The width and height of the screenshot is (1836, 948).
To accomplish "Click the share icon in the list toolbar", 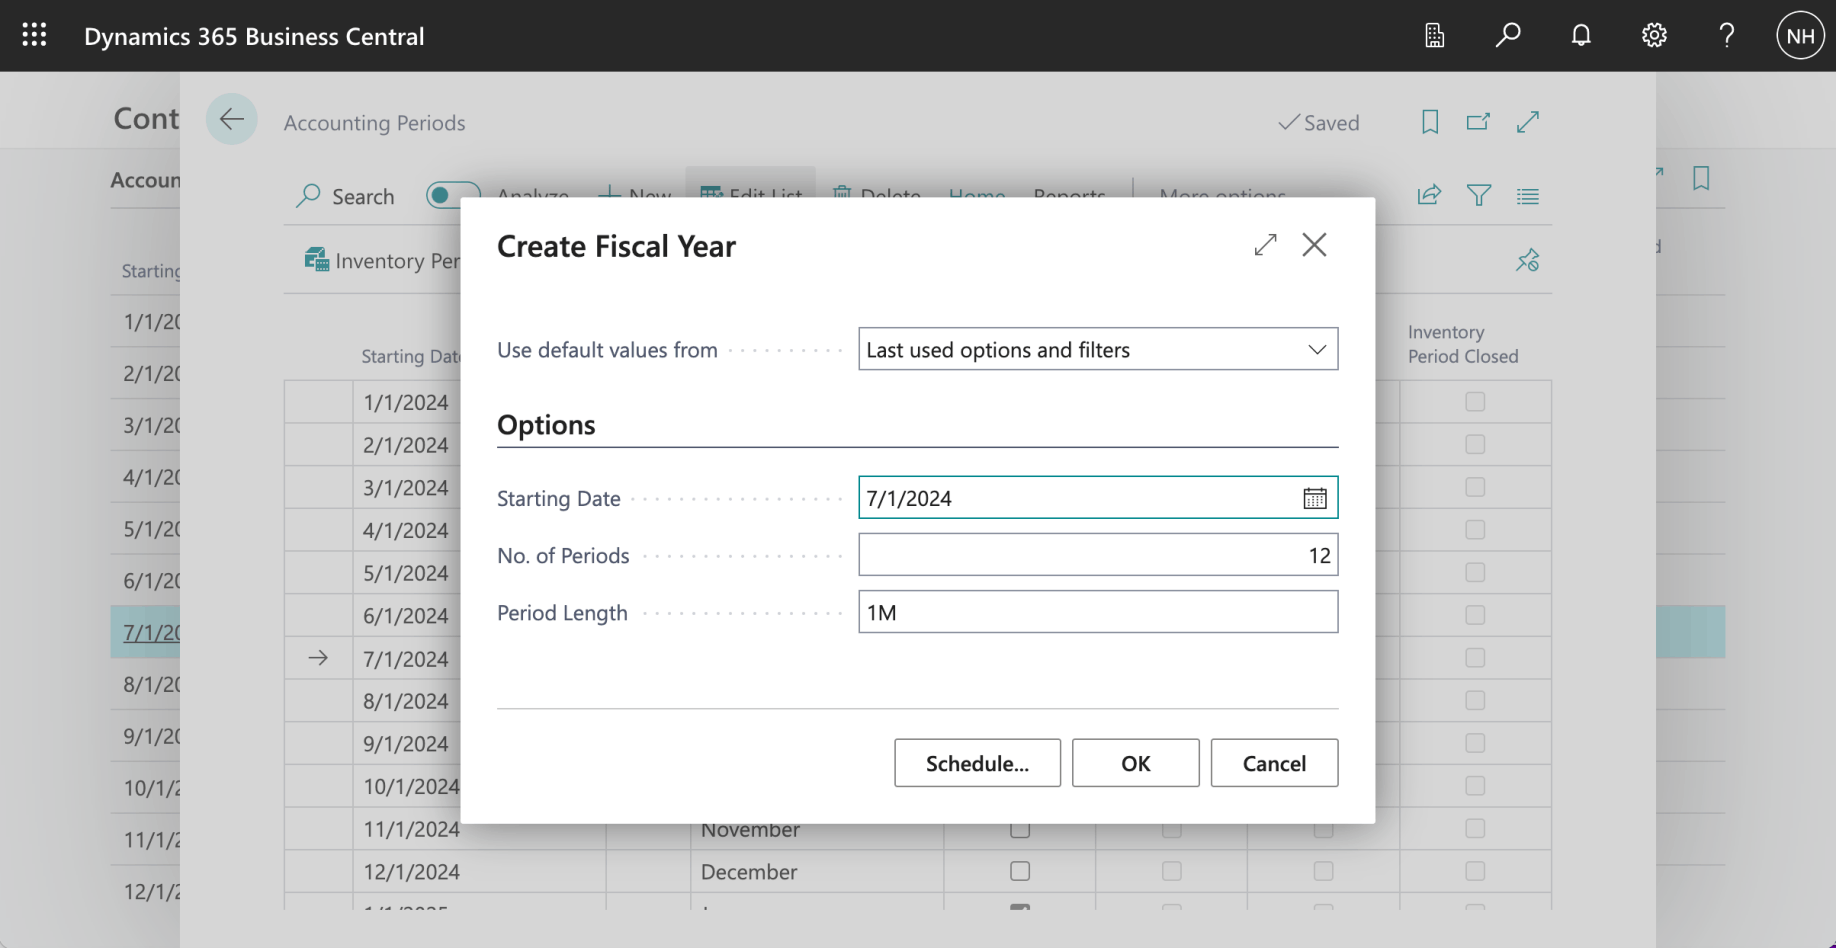I will click(x=1429, y=195).
